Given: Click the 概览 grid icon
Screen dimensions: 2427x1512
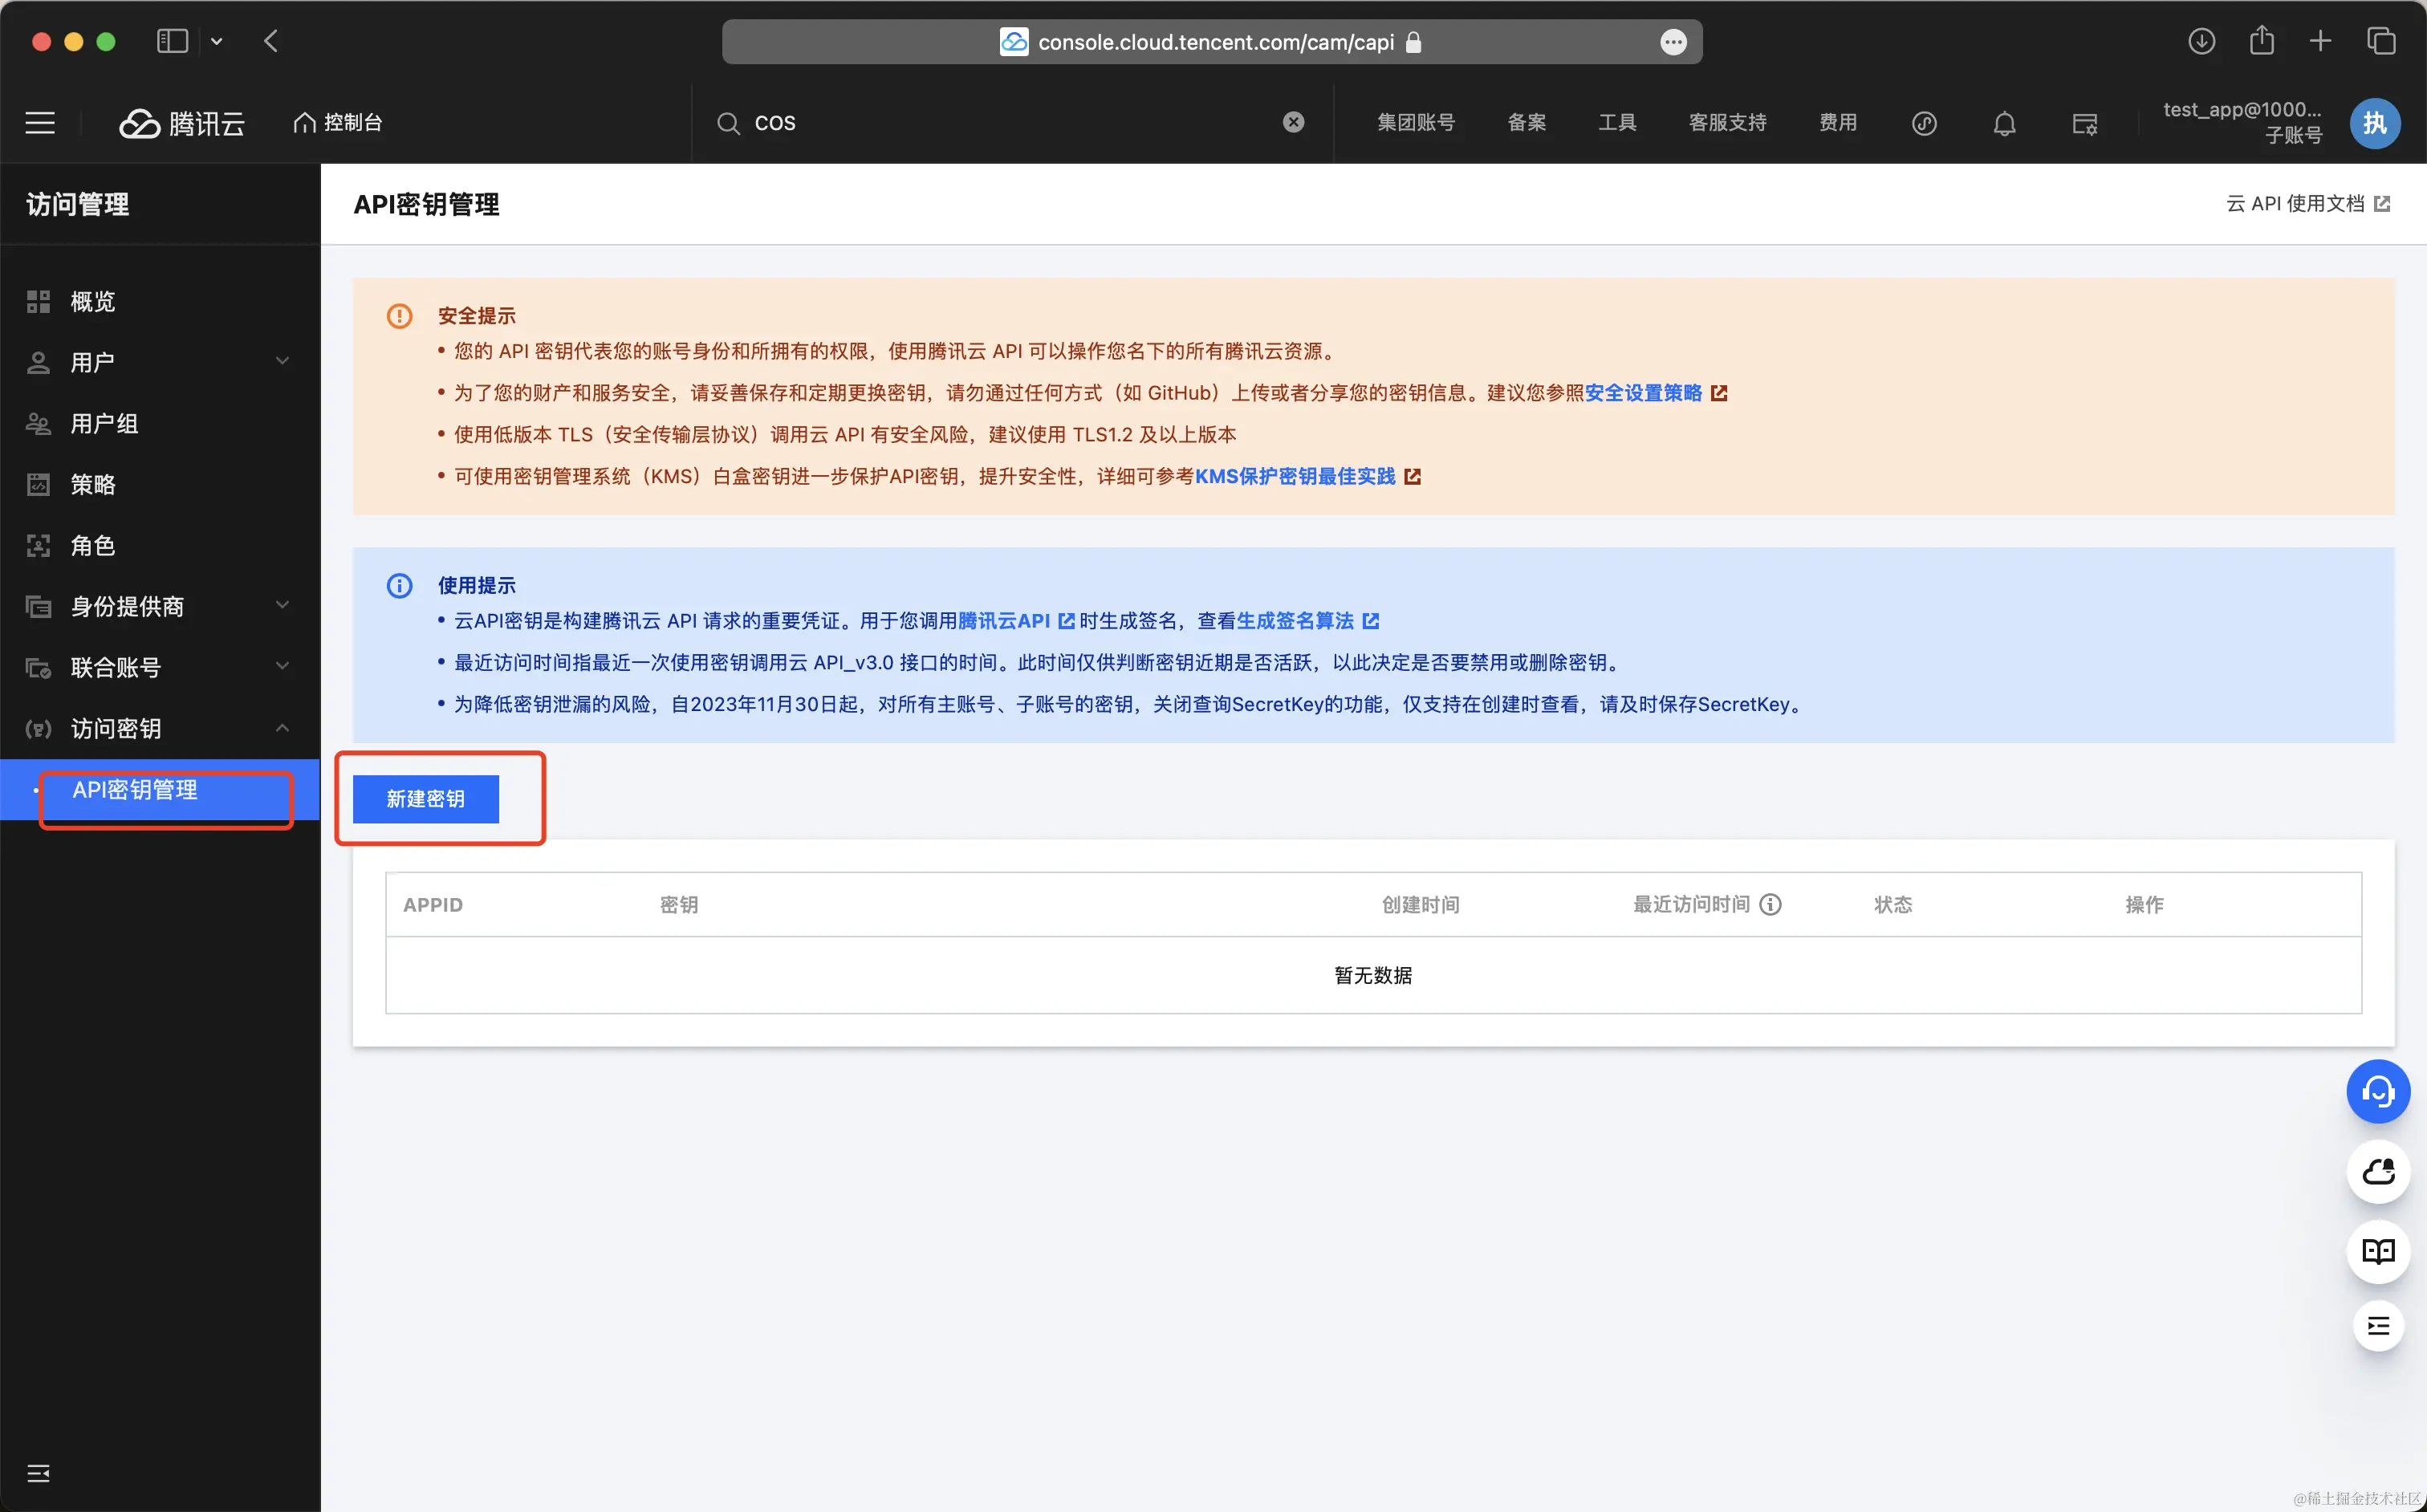Looking at the screenshot, I should pos(38,301).
